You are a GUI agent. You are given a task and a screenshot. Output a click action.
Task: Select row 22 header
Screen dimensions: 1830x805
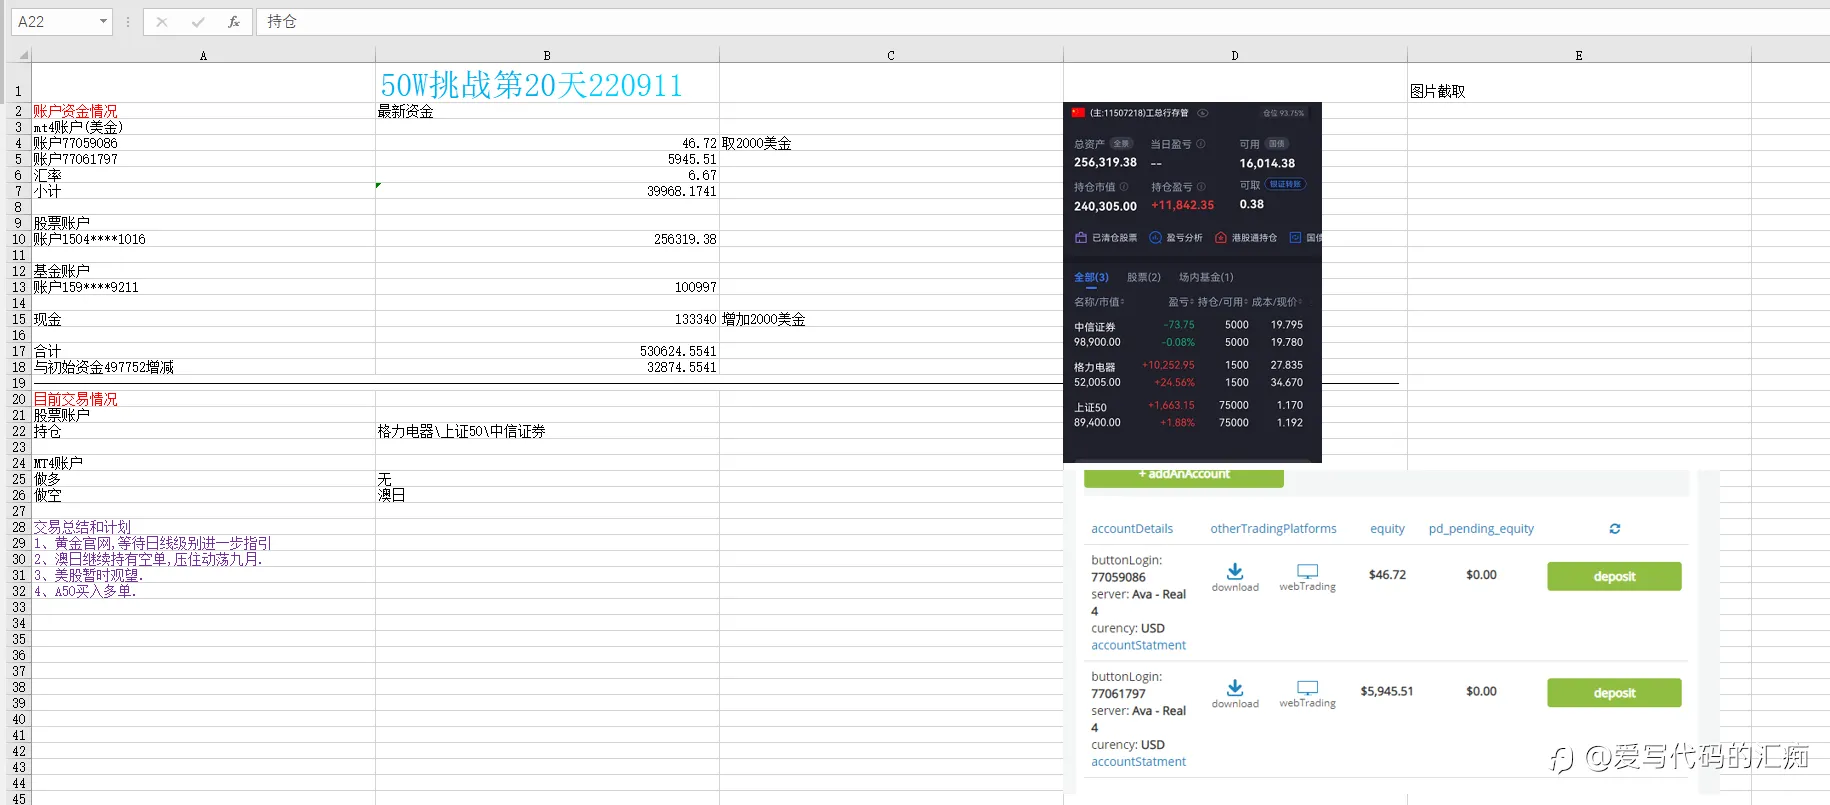[x=19, y=431]
